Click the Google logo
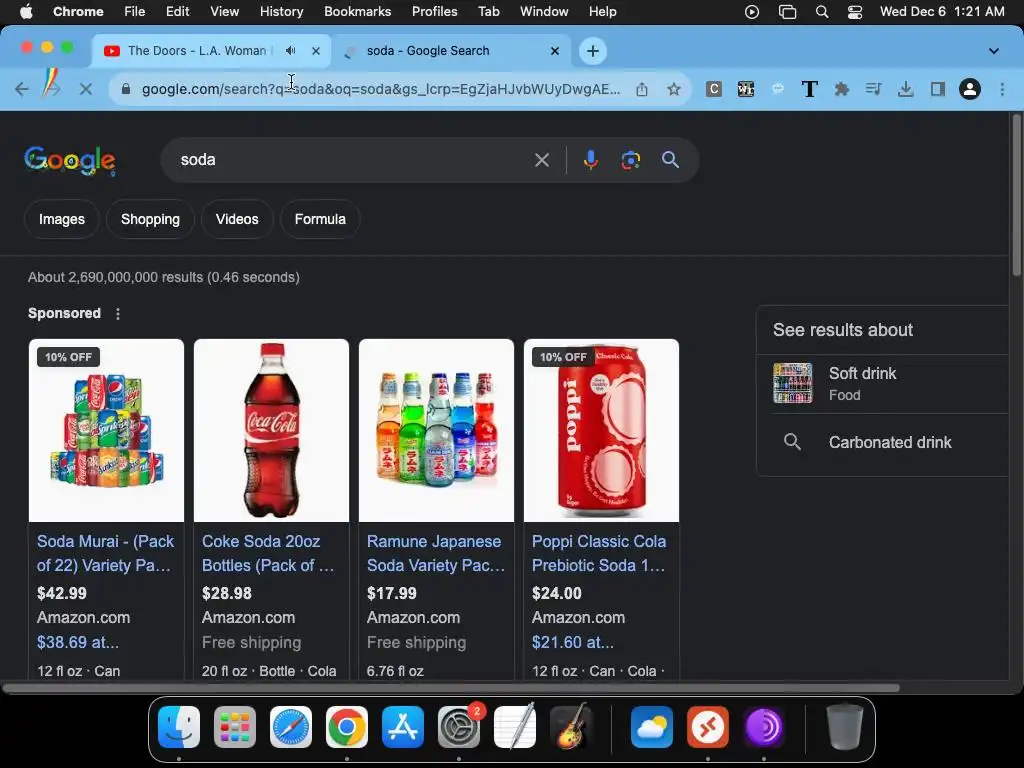Viewport: 1024px width, 768px height. tap(70, 161)
